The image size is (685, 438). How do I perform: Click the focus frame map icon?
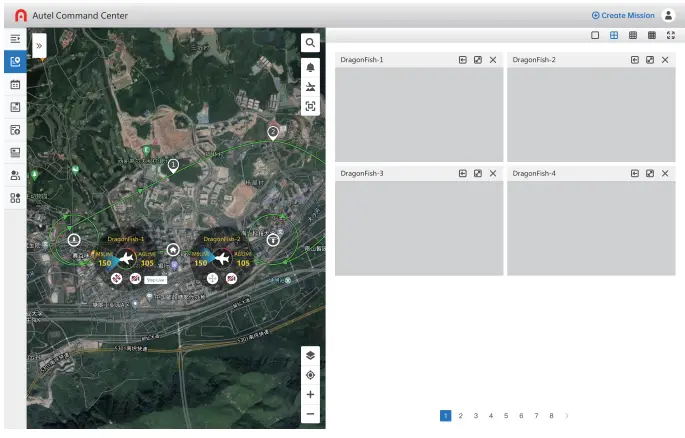[310, 106]
